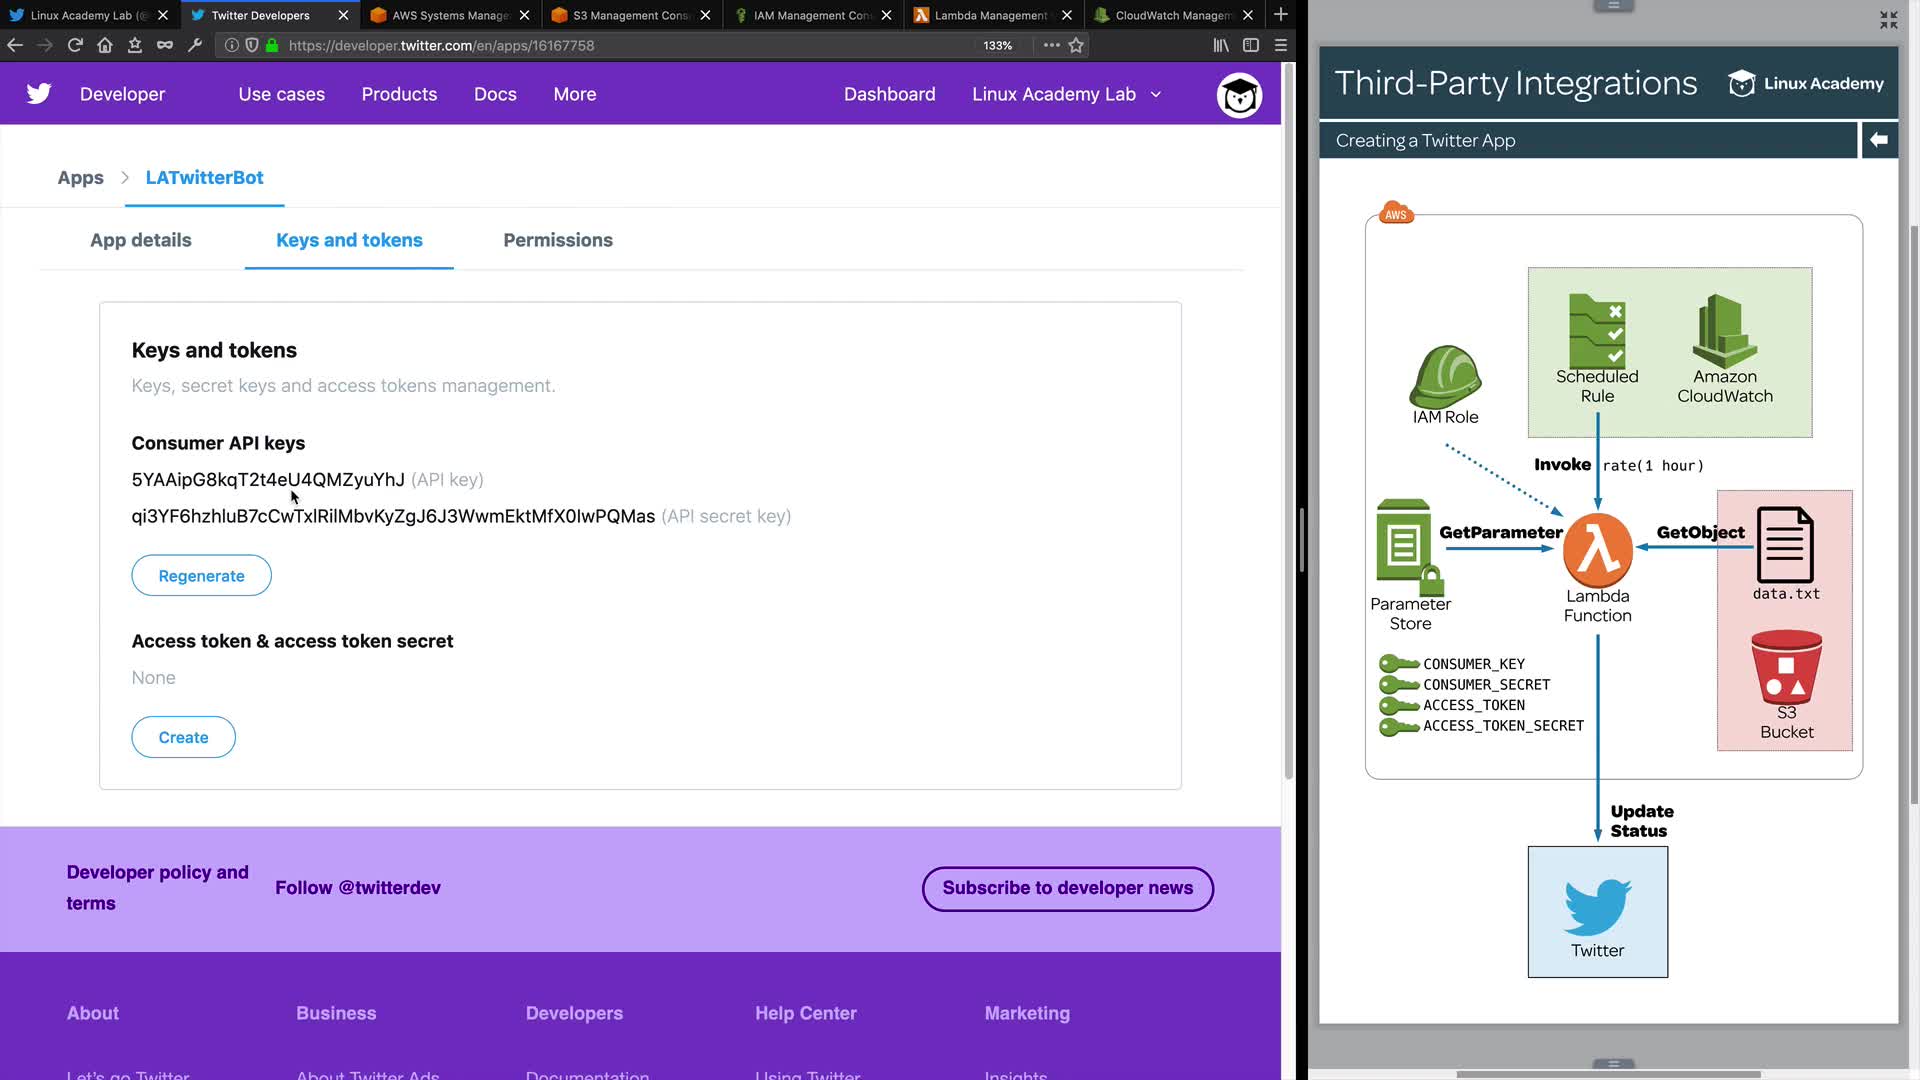This screenshot has height=1080, width=1920.
Task: Click the Regenerate API keys button
Action: (x=201, y=576)
